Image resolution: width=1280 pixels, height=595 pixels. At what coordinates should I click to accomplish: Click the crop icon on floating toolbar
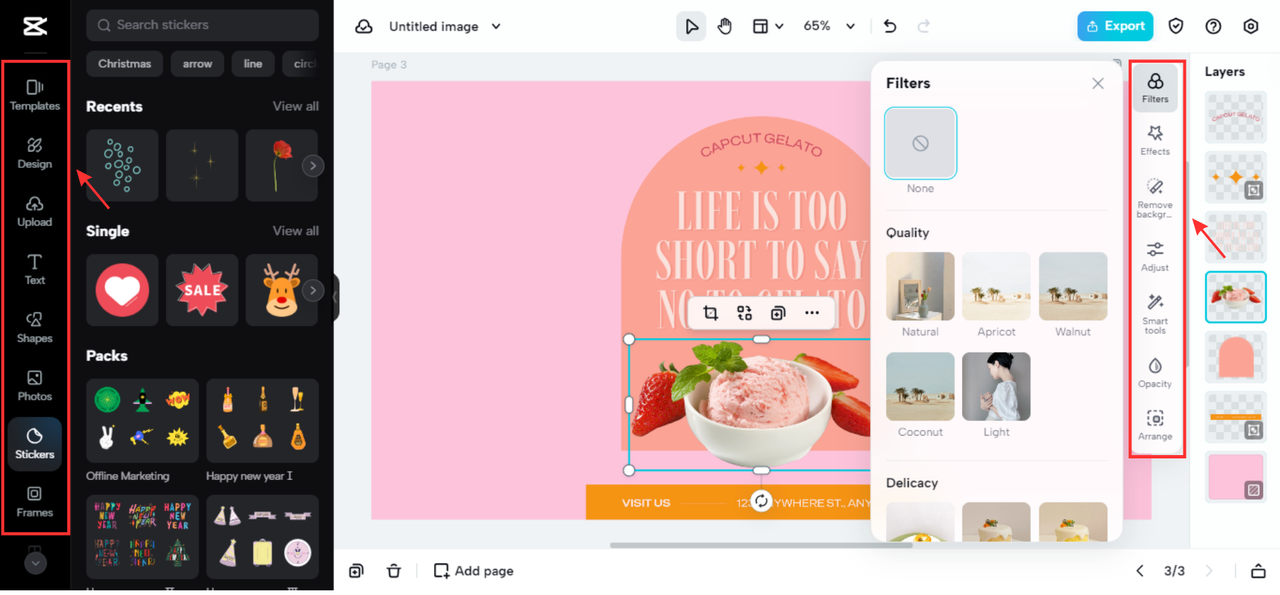711,313
